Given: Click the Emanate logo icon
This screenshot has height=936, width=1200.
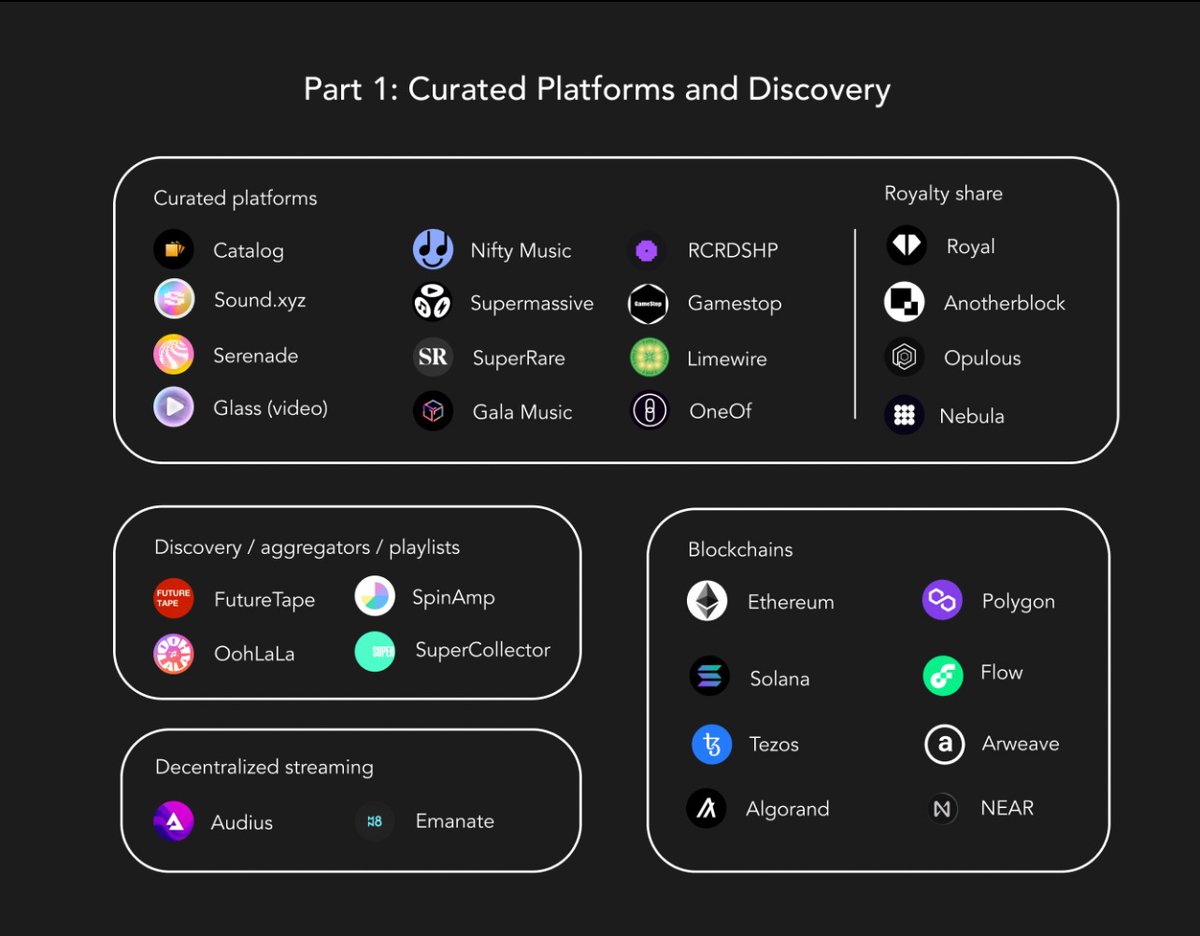Looking at the screenshot, I should point(375,821).
